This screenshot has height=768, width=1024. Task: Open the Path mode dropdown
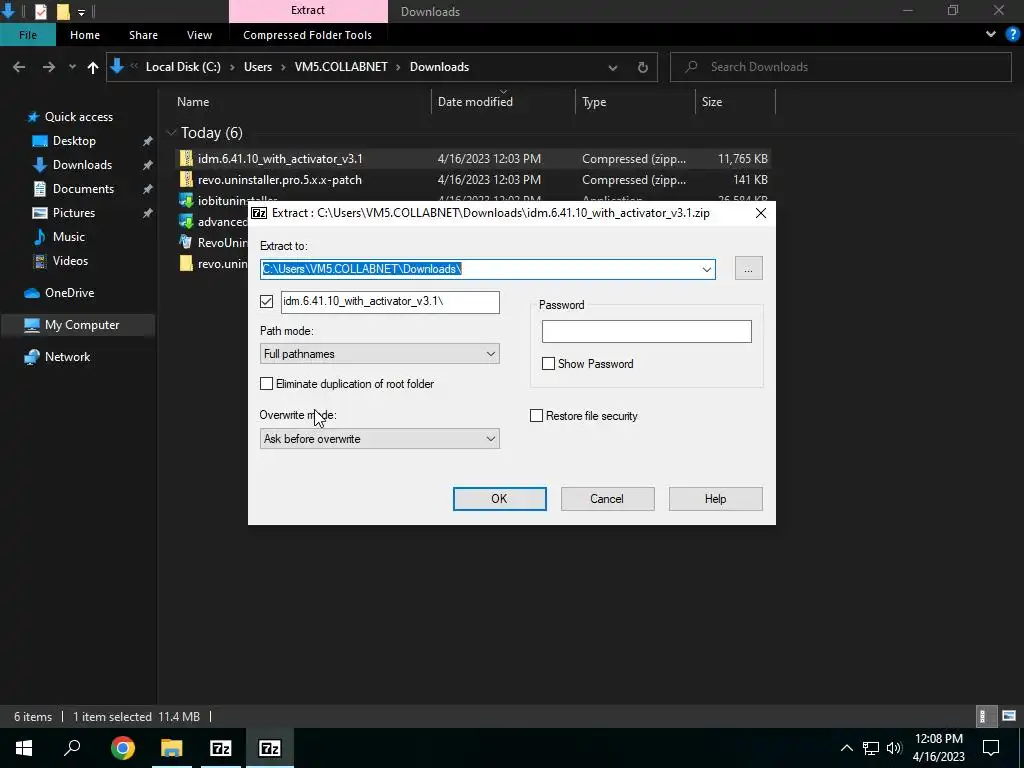pos(379,354)
